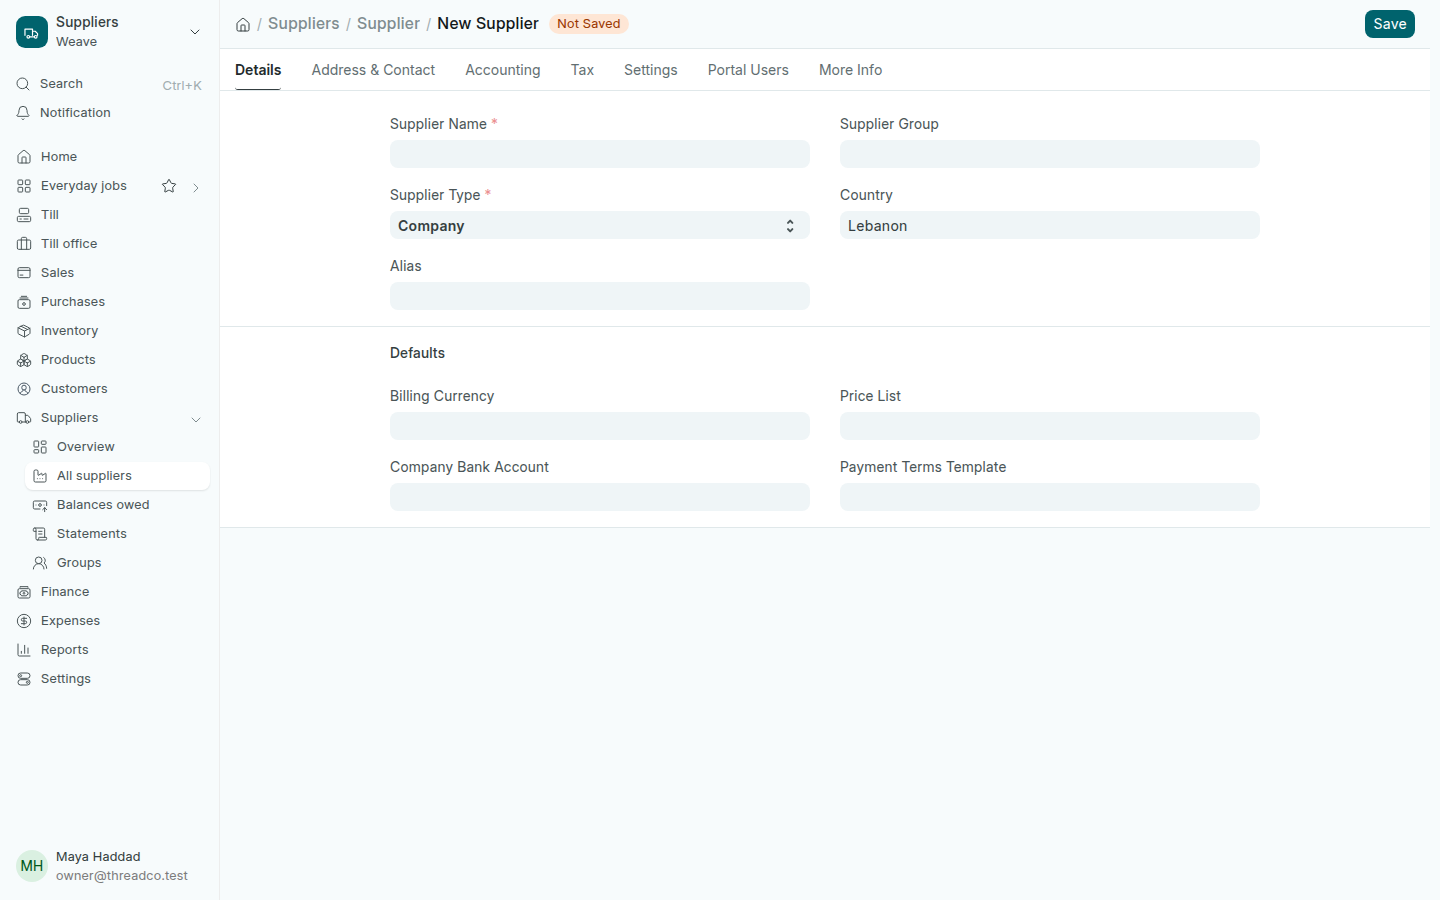Image resolution: width=1440 pixels, height=900 pixels.
Task: Click the Expenses dollar icon
Action: (24, 621)
